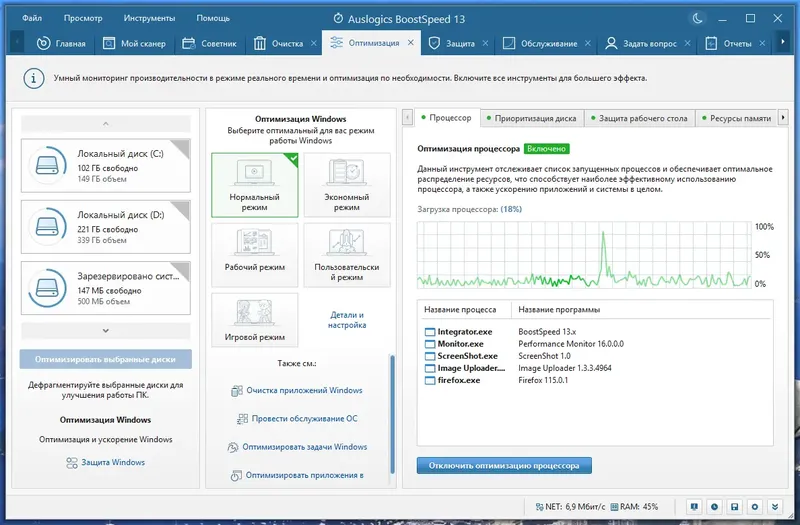Screen dimensions: 800x525
Task: Close the Защита tab
Action: pos(485,43)
